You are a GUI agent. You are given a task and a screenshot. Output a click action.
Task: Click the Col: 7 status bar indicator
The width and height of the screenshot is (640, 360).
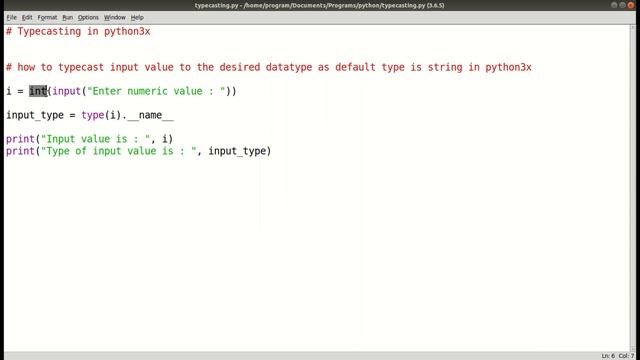click(627, 356)
